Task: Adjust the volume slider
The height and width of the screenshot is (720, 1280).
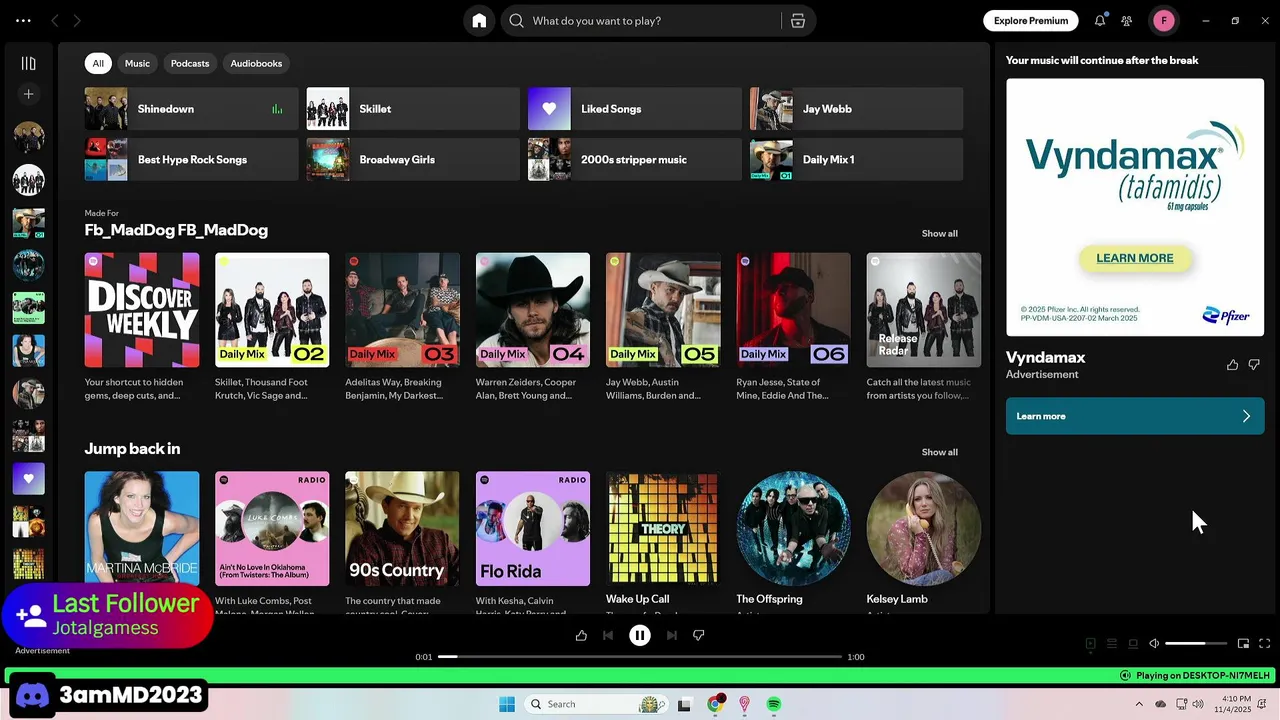Action: tap(1196, 644)
